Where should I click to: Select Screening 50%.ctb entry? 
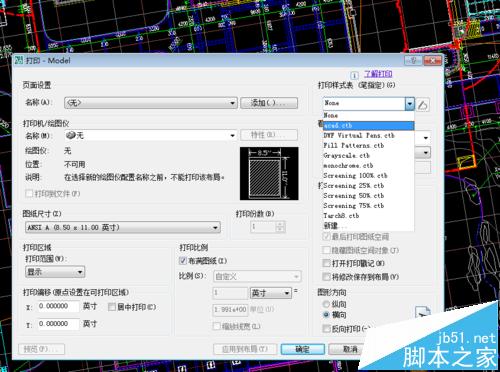[x=368, y=196]
